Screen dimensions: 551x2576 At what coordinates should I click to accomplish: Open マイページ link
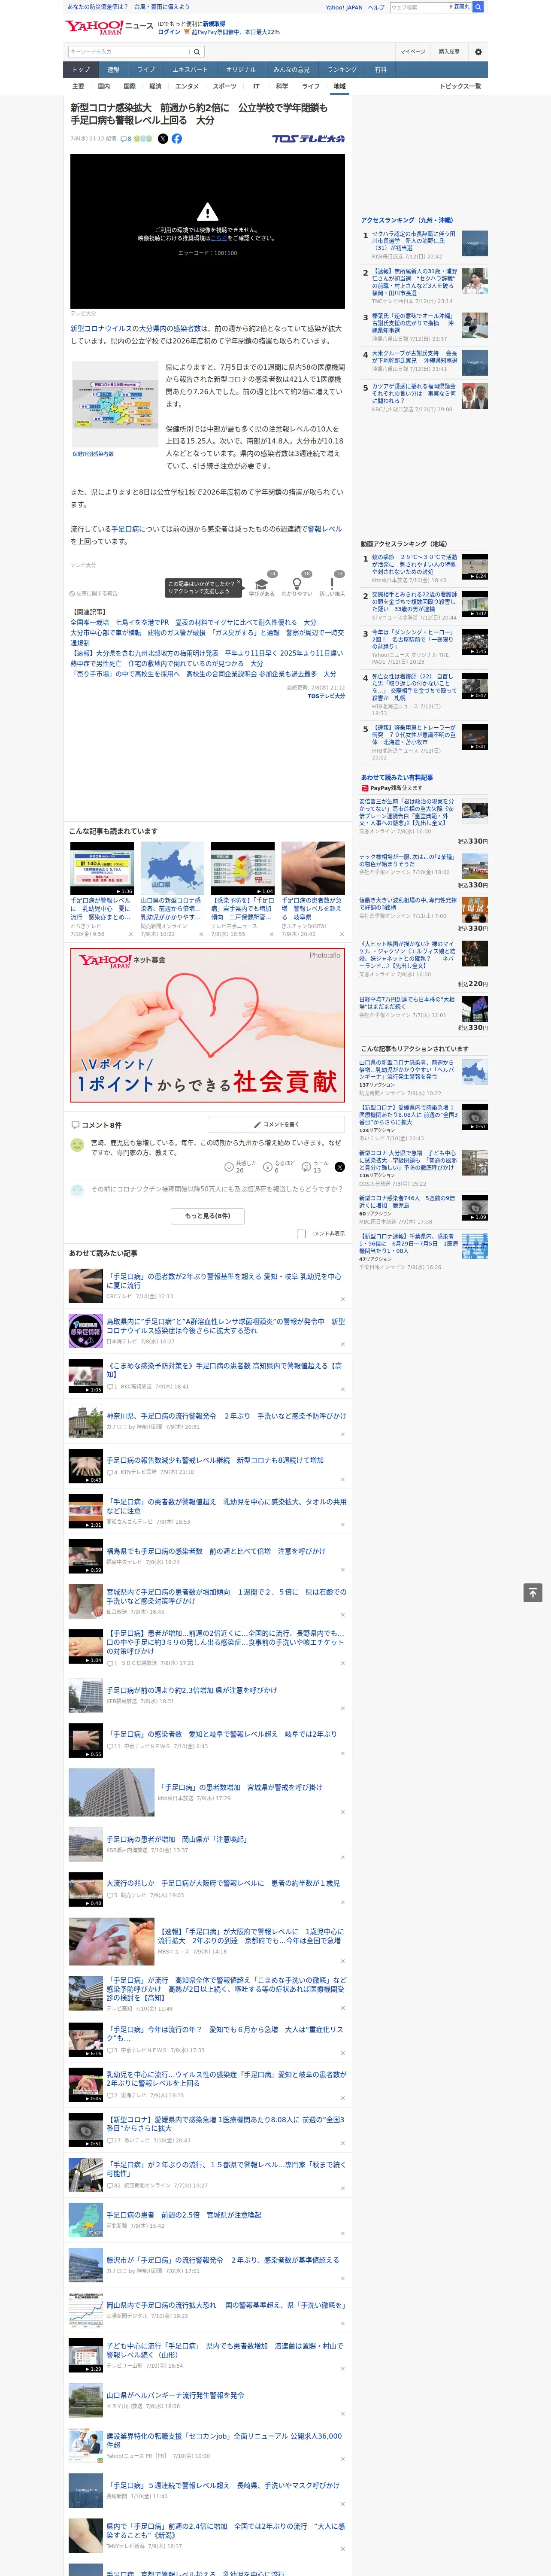(413, 52)
